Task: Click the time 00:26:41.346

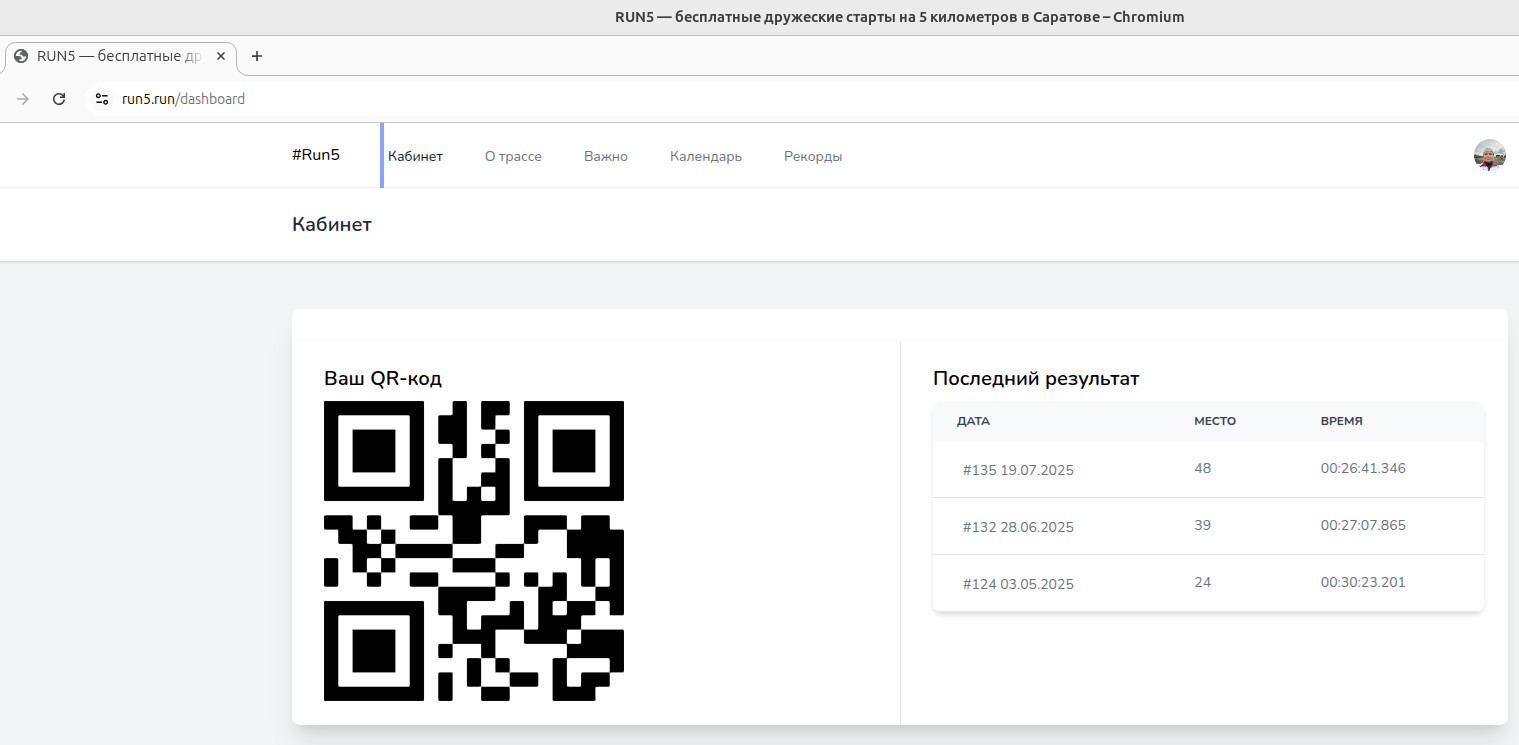Action: [x=1363, y=468]
